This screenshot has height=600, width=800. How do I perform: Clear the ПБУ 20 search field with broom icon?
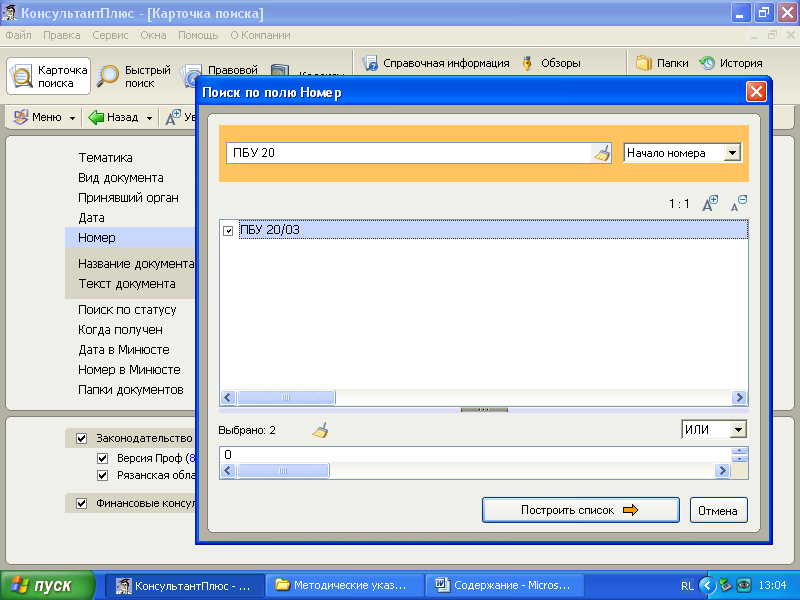coord(602,153)
